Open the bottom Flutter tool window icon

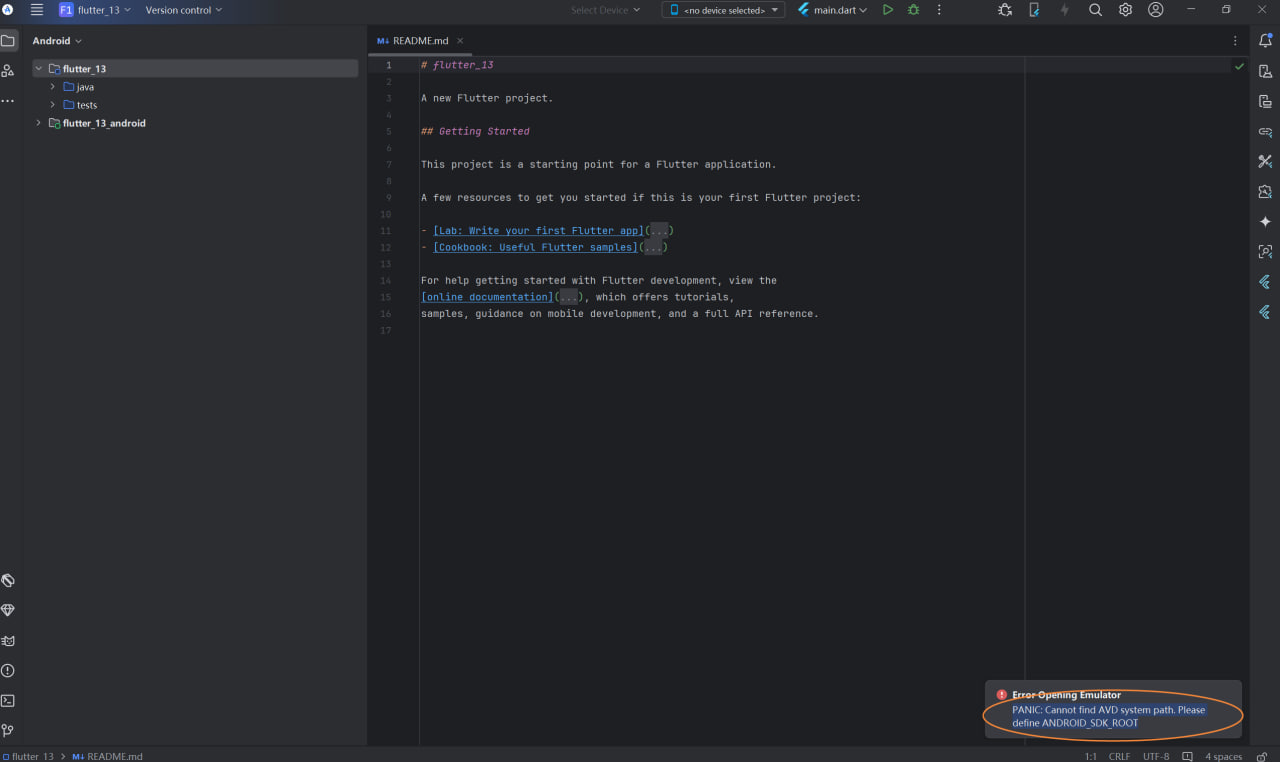click(1265, 312)
